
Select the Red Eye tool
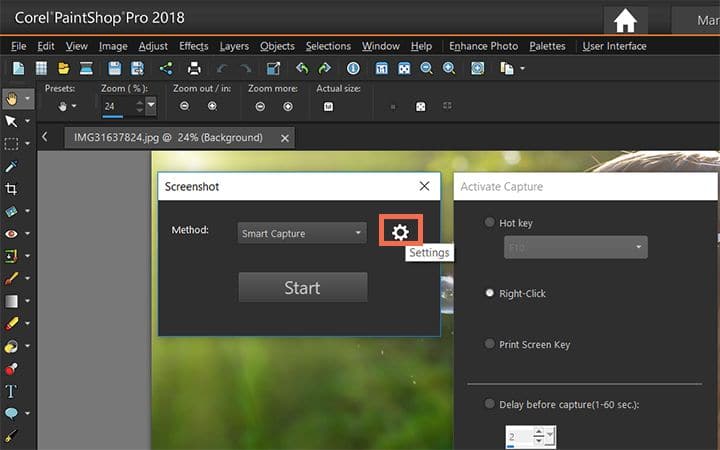[x=11, y=234]
